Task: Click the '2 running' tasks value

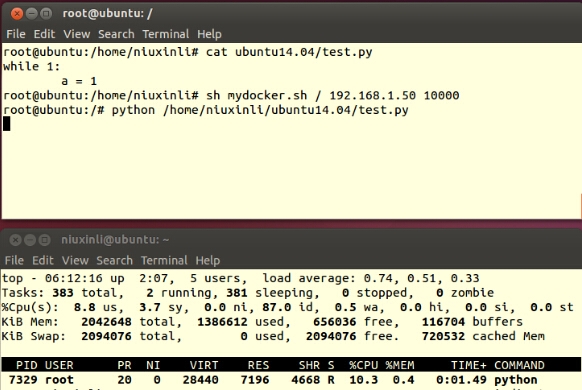Action: (179, 293)
